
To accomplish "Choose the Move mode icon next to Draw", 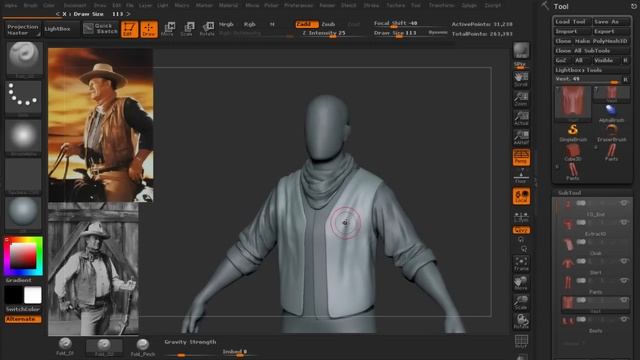I will [x=168, y=29].
